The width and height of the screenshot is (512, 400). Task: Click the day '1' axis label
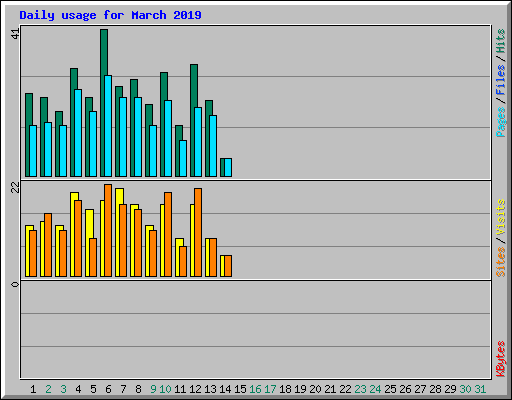(x=33, y=389)
